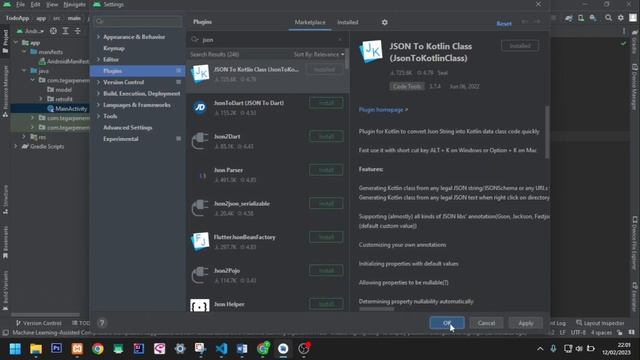640x360 pixels.
Task: Open the Gradle tool window on right edge
Action: pos(635,41)
